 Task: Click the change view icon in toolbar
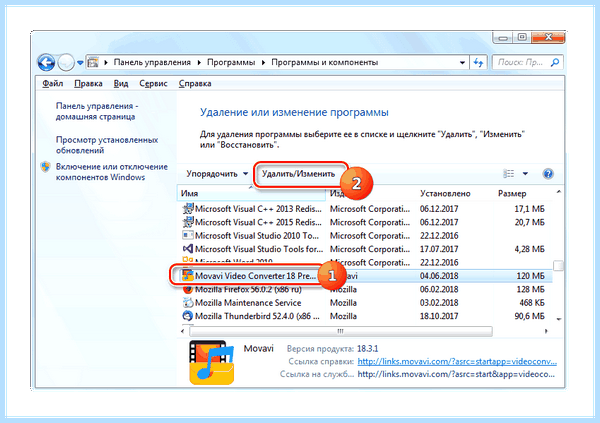pyautogui.click(x=509, y=174)
